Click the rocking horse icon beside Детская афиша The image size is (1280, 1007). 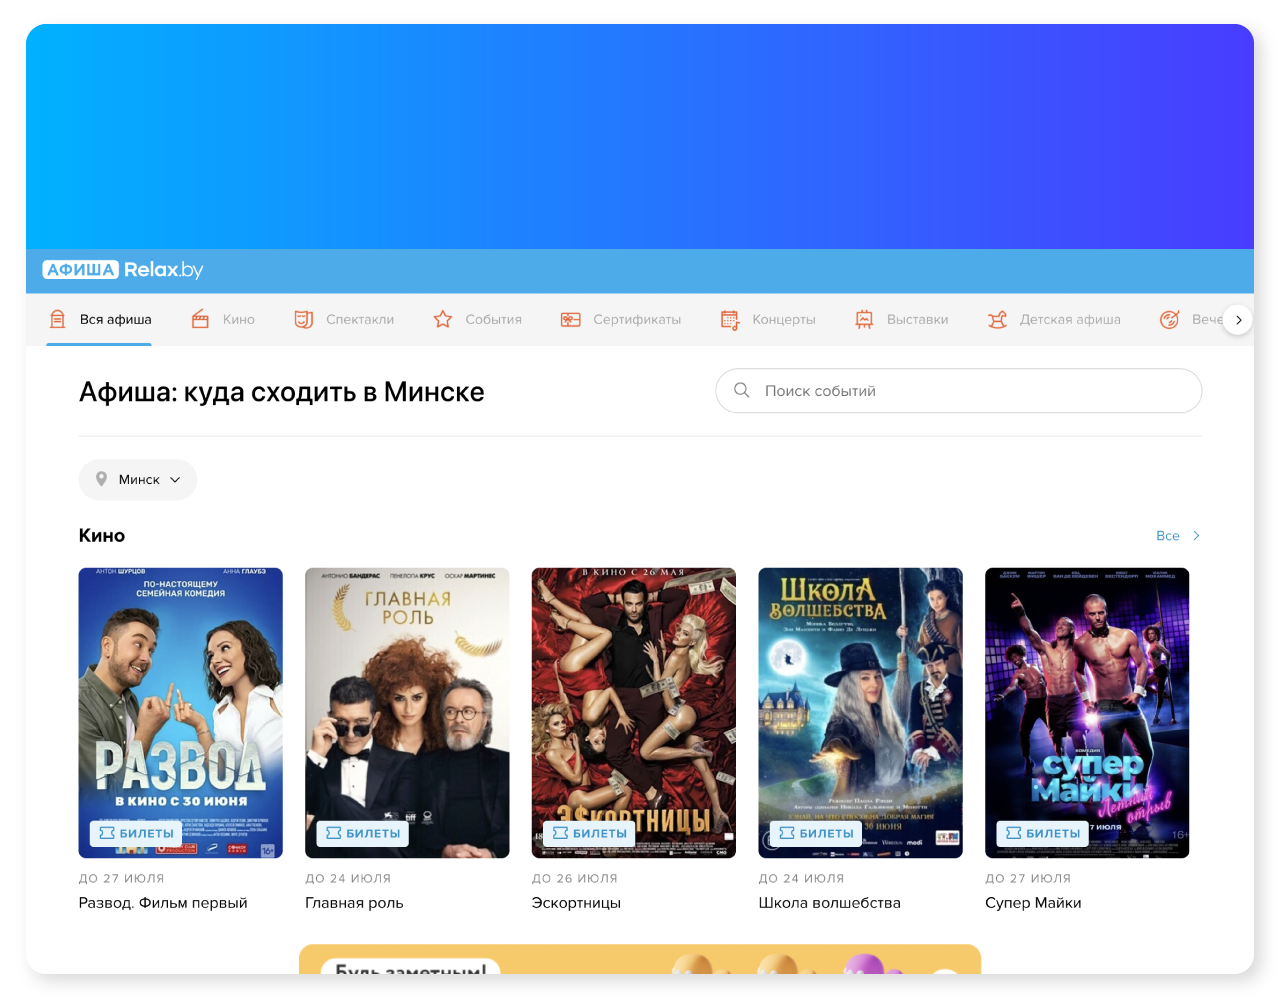tap(997, 319)
